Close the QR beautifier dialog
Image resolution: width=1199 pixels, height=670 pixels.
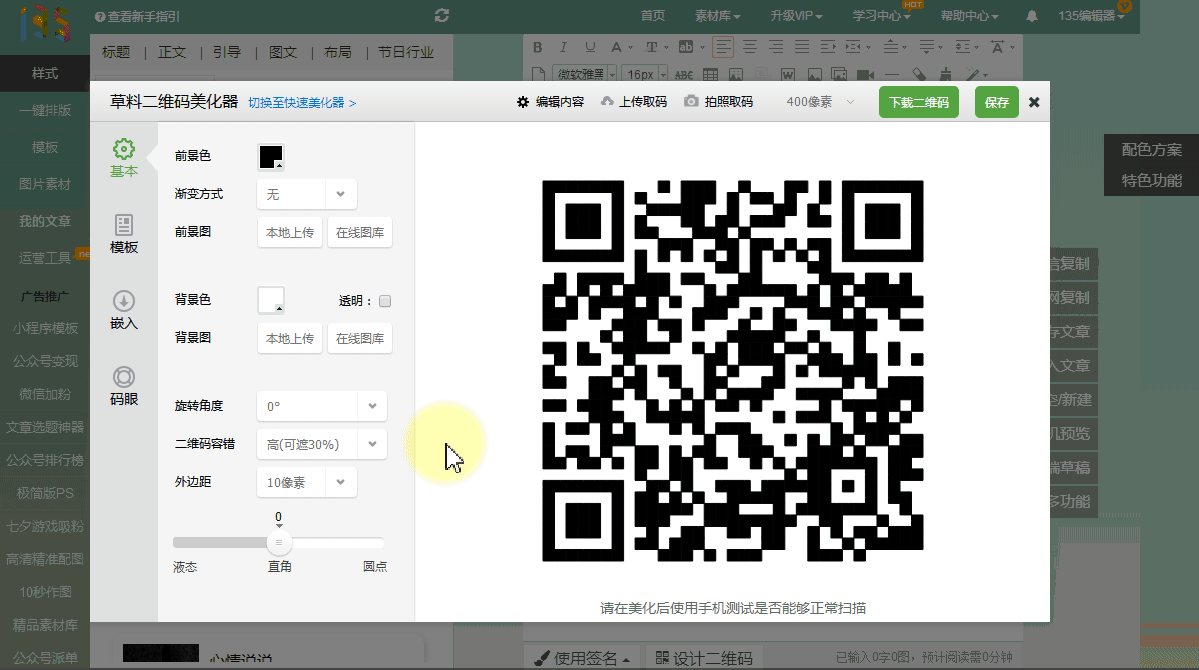[x=1034, y=102]
